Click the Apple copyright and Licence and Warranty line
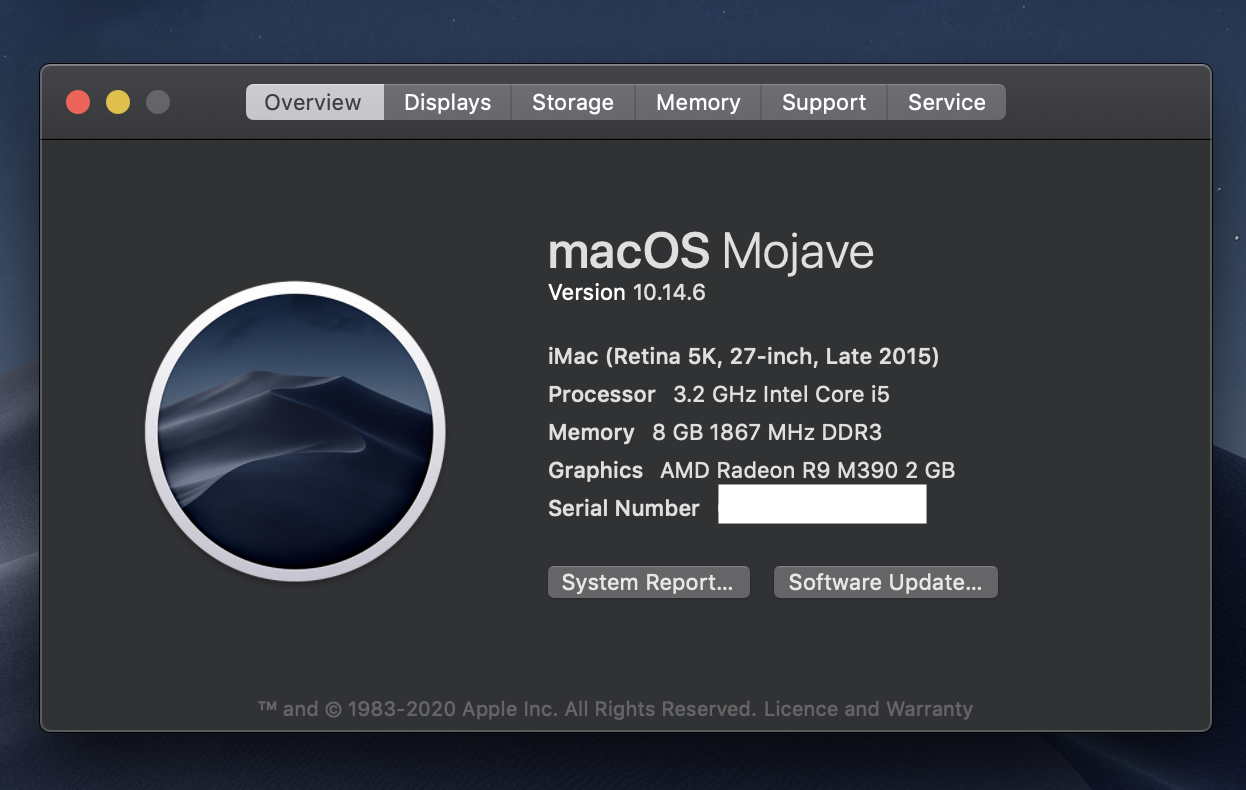 pos(615,709)
